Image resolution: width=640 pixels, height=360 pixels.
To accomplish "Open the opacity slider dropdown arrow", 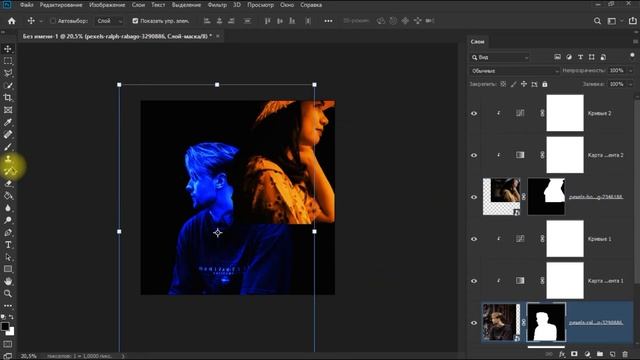I will pos(631,71).
